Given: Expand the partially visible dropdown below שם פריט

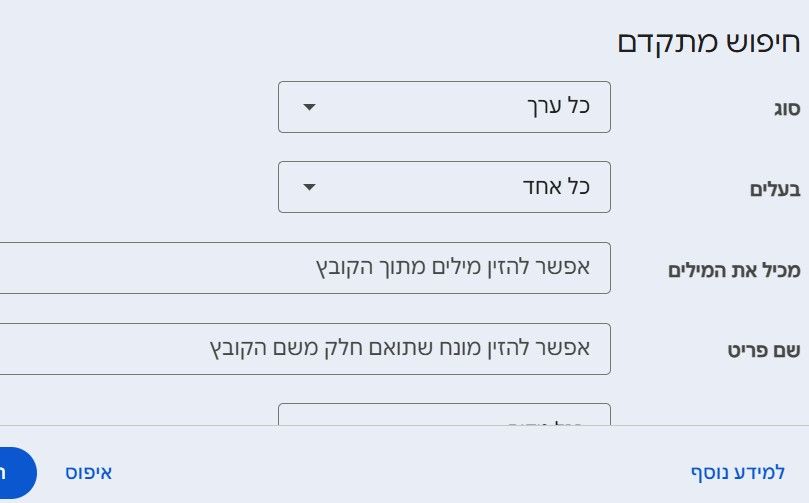Looking at the screenshot, I should [x=444, y=414].
